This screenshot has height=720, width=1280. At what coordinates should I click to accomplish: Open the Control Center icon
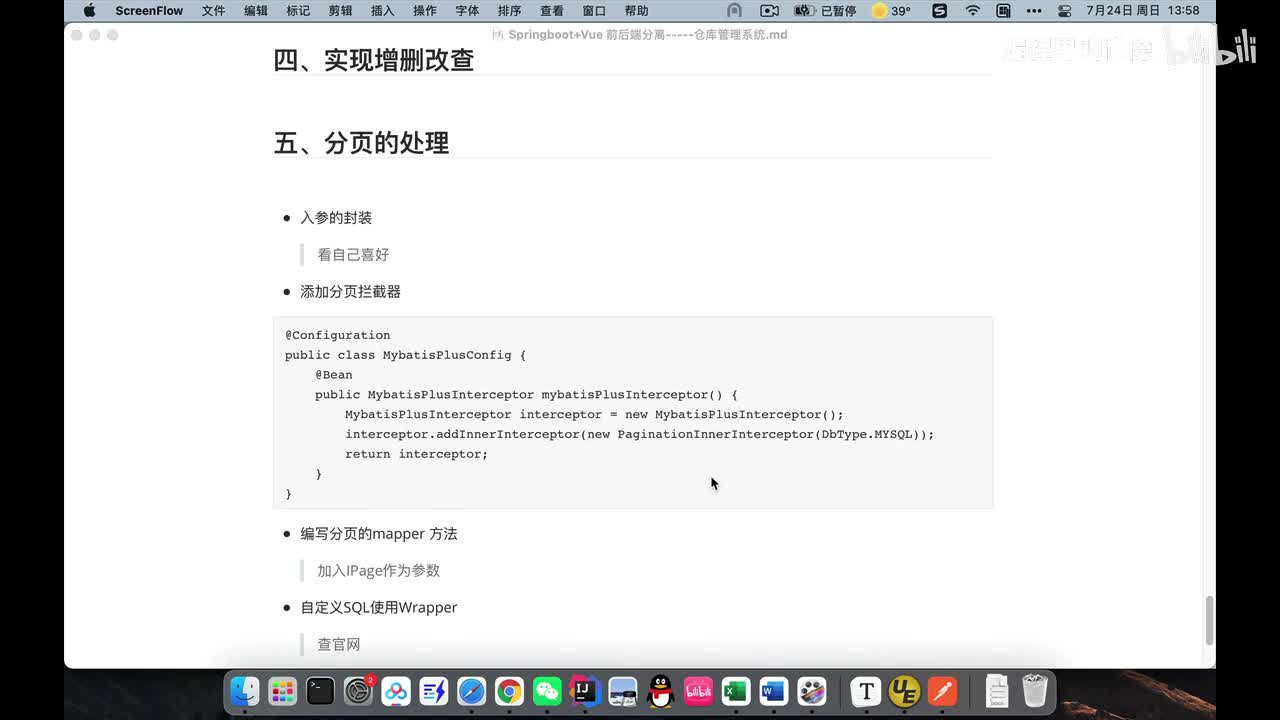(1064, 11)
